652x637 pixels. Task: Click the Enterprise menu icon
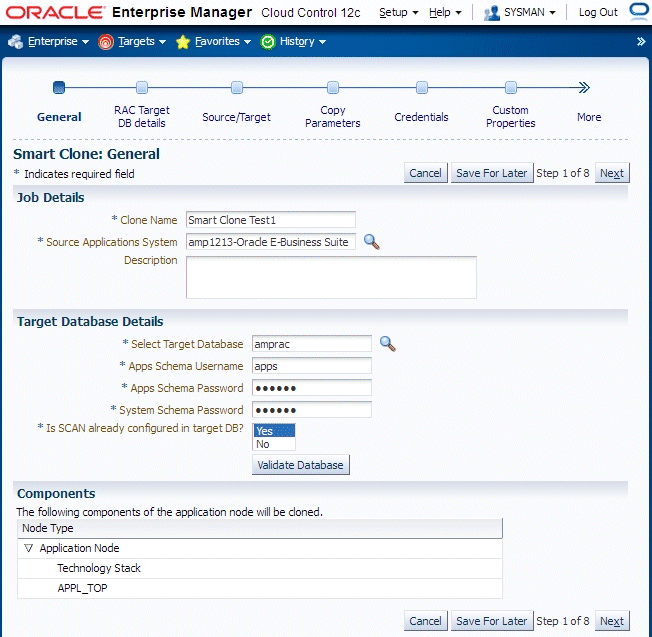(16, 42)
